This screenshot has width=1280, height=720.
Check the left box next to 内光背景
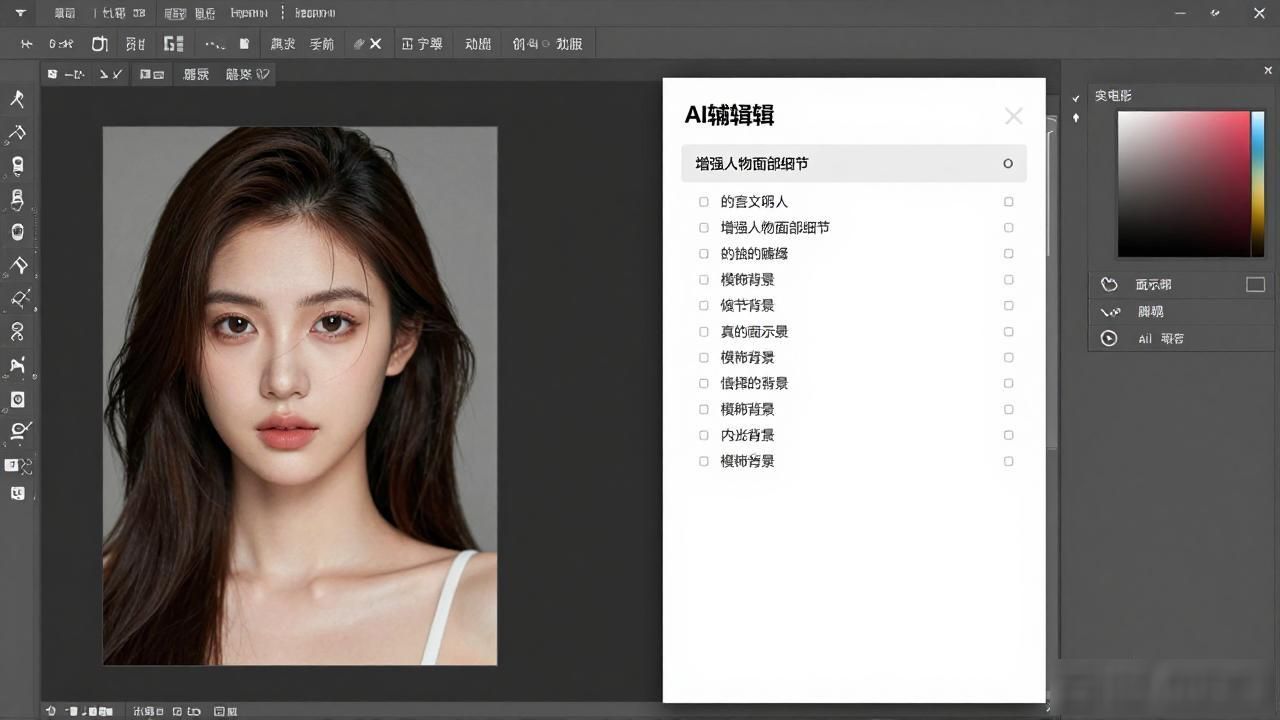pyautogui.click(x=704, y=435)
